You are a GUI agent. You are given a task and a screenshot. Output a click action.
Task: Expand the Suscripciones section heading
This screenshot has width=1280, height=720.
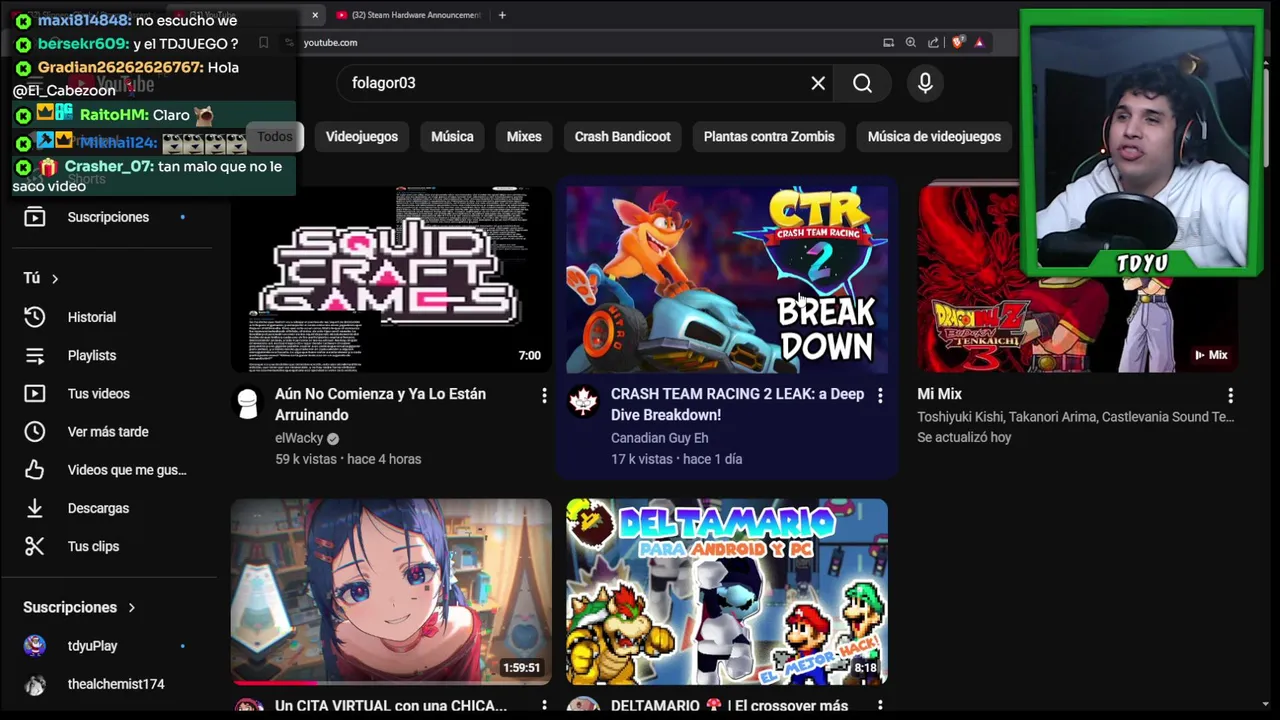[79, 607]
